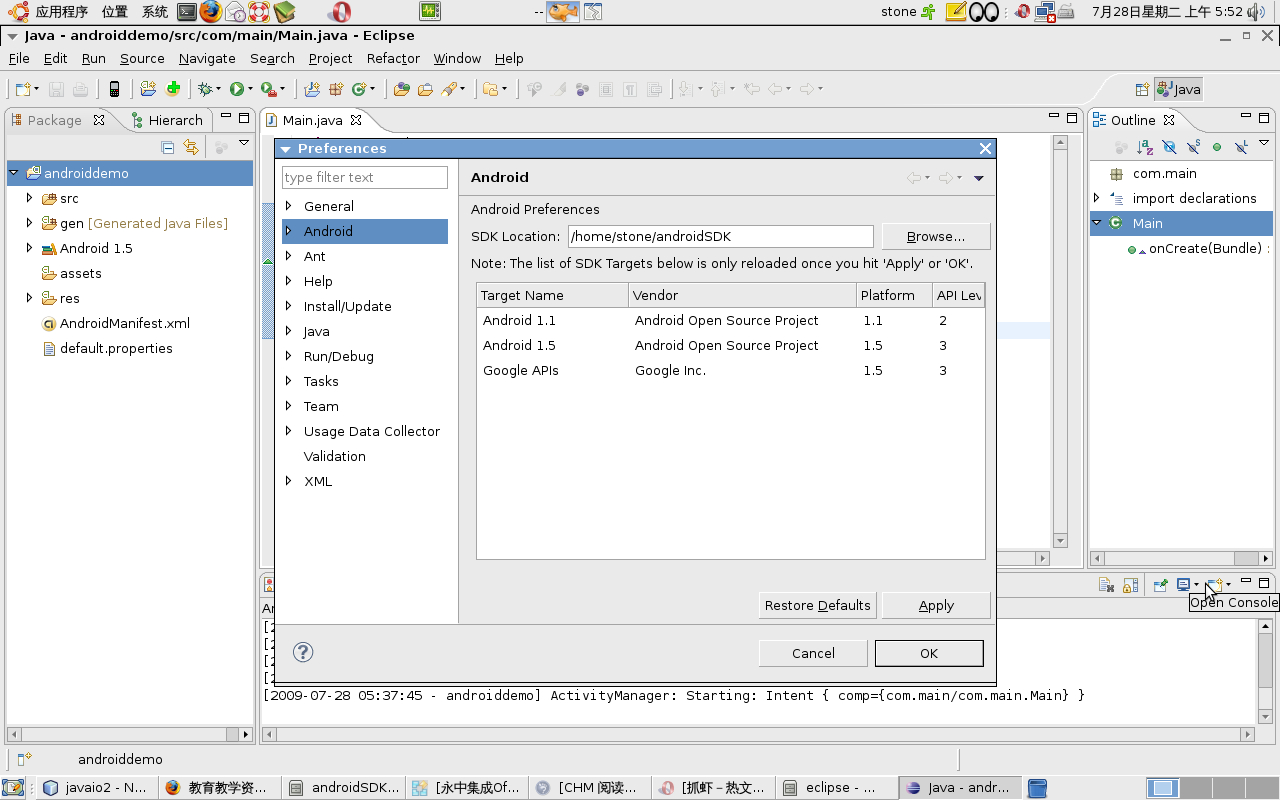The height and width of the screenshot is (800, 1280).
Task: Toggle Scroll Lock in the Console
Action: pyautogui.click(x=1130, y=586)
